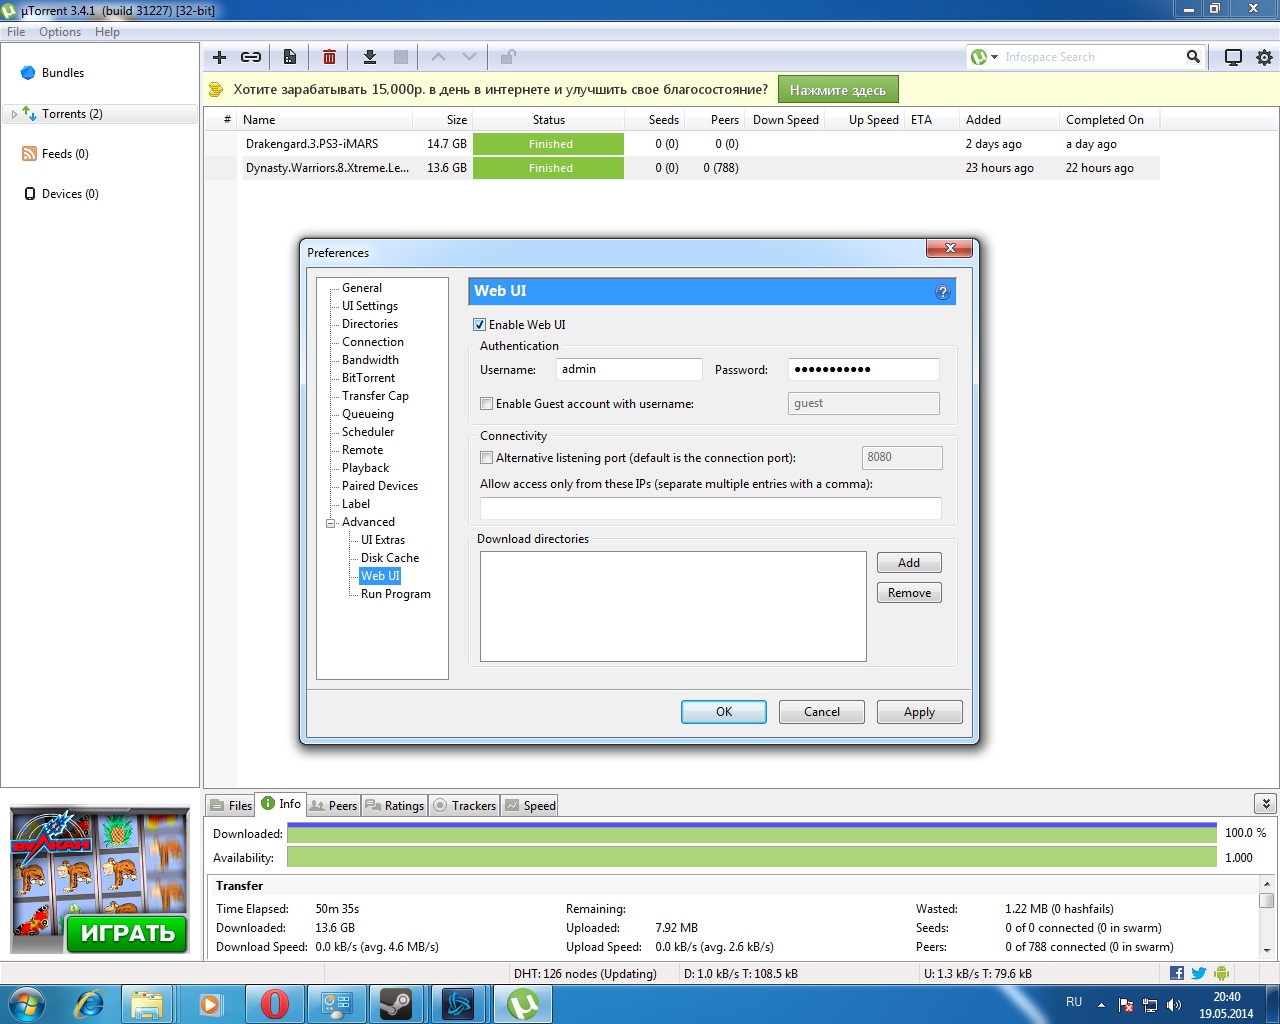This screenshot has height=1024, width=1280.
Task: Click Apply in Preferences dialog
Action: coord(919,712)
